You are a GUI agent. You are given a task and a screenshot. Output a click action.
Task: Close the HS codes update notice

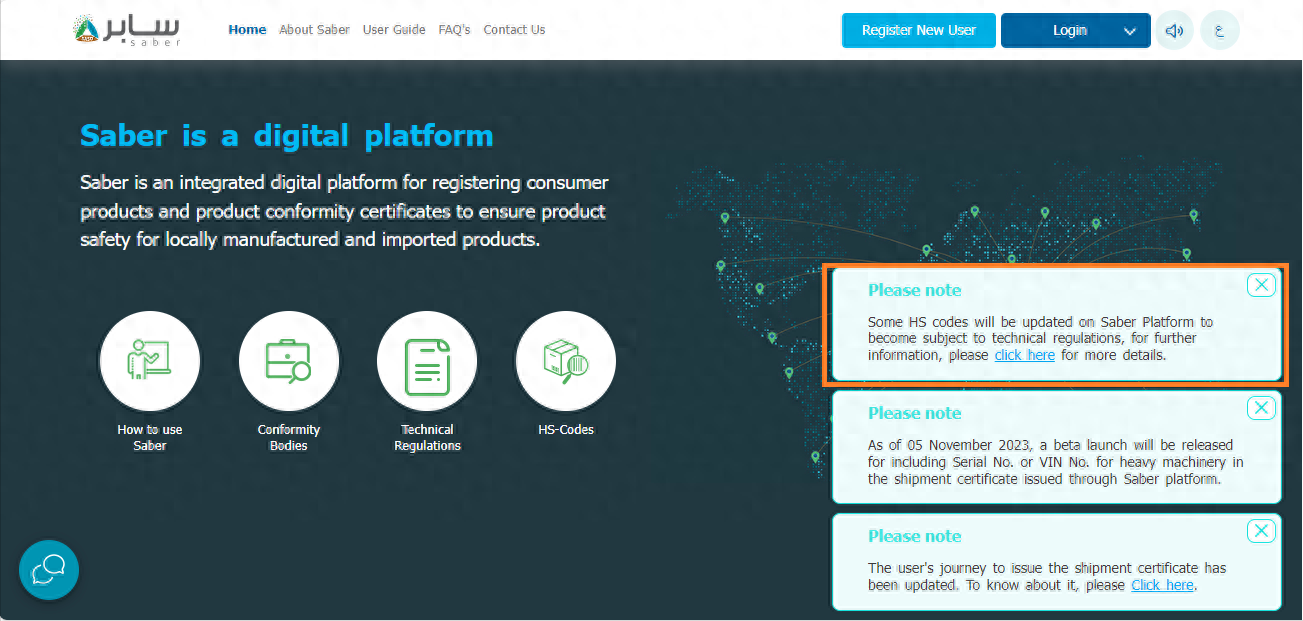click(x=1261, y=285)
